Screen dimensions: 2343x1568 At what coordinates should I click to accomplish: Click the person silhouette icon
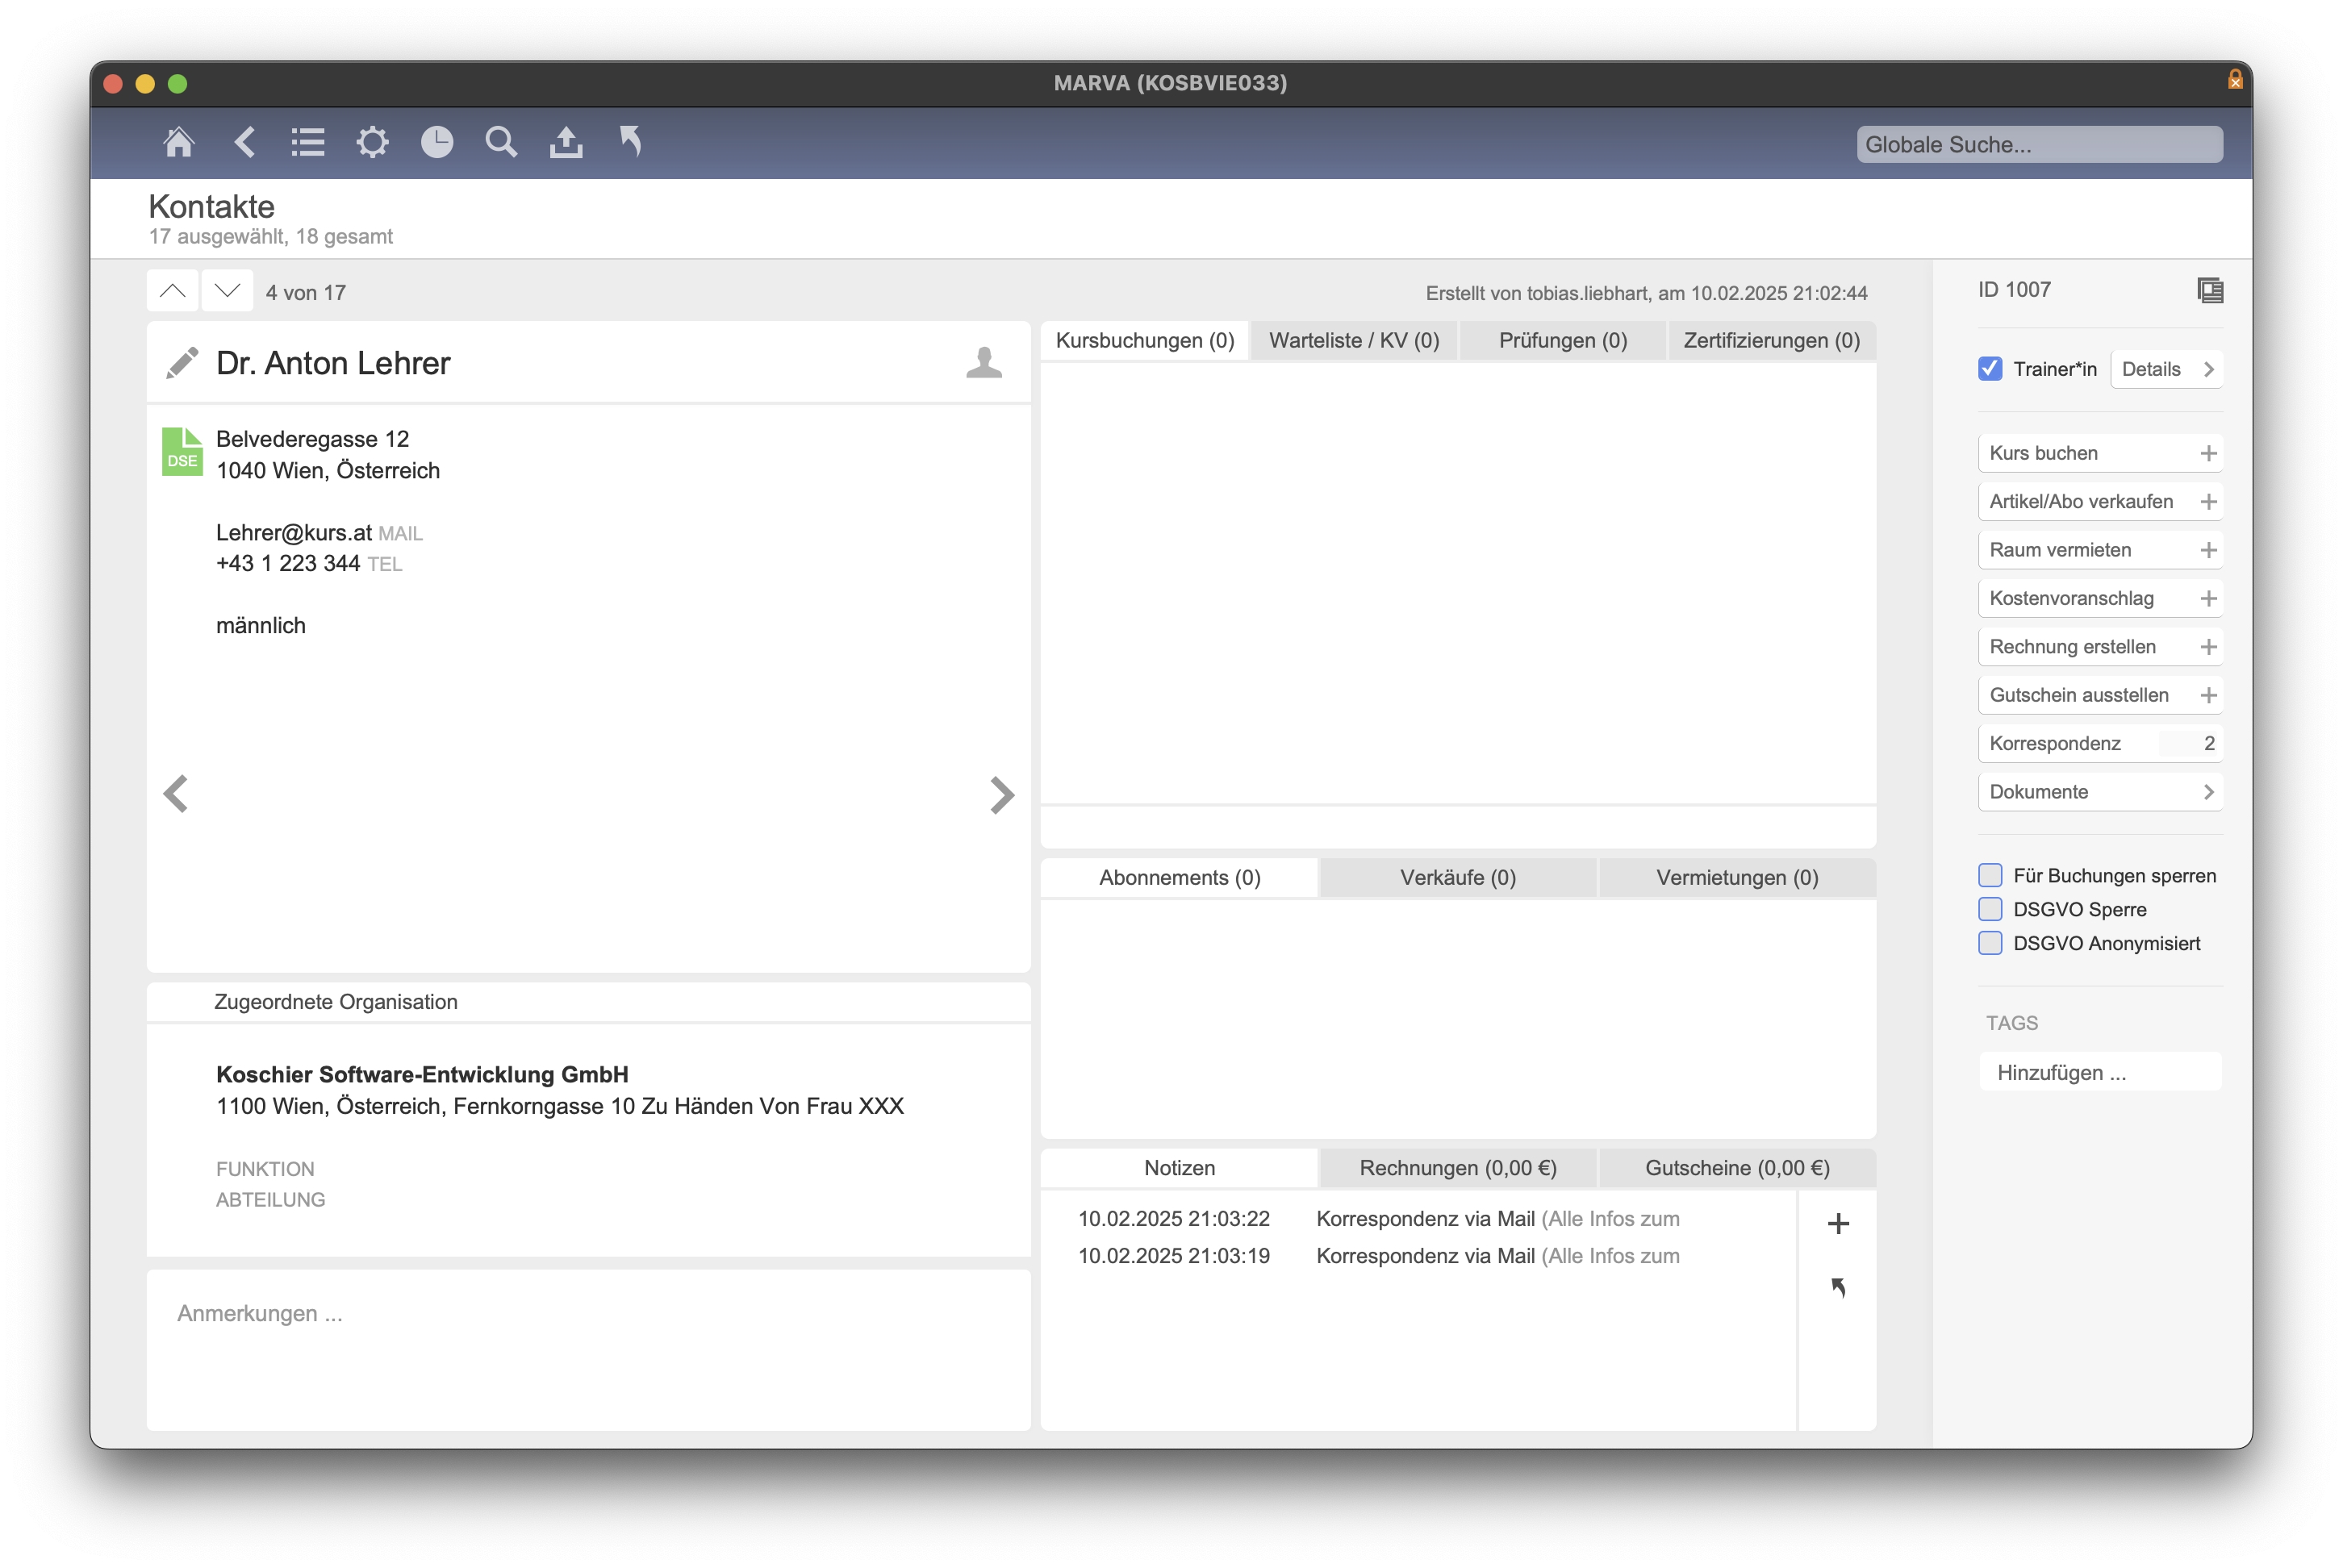(x=984, y=363)
